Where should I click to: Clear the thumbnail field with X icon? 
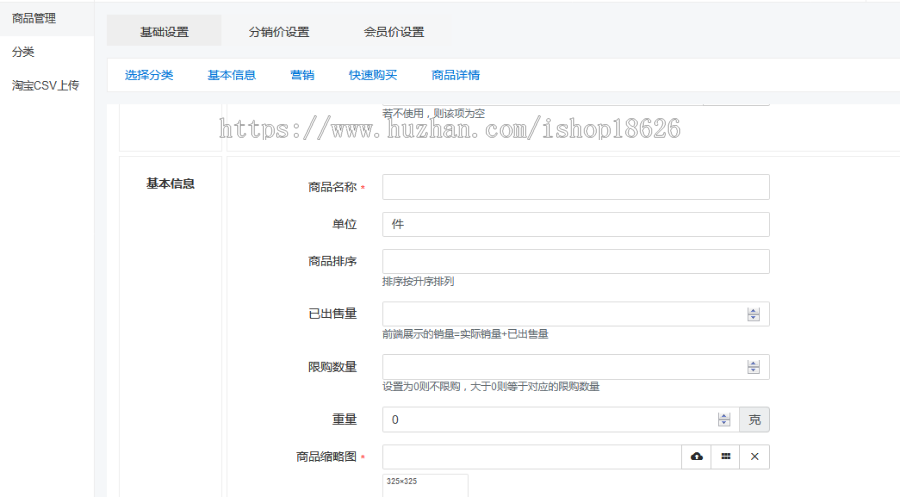pyautogui.click(x=755, y=457)
